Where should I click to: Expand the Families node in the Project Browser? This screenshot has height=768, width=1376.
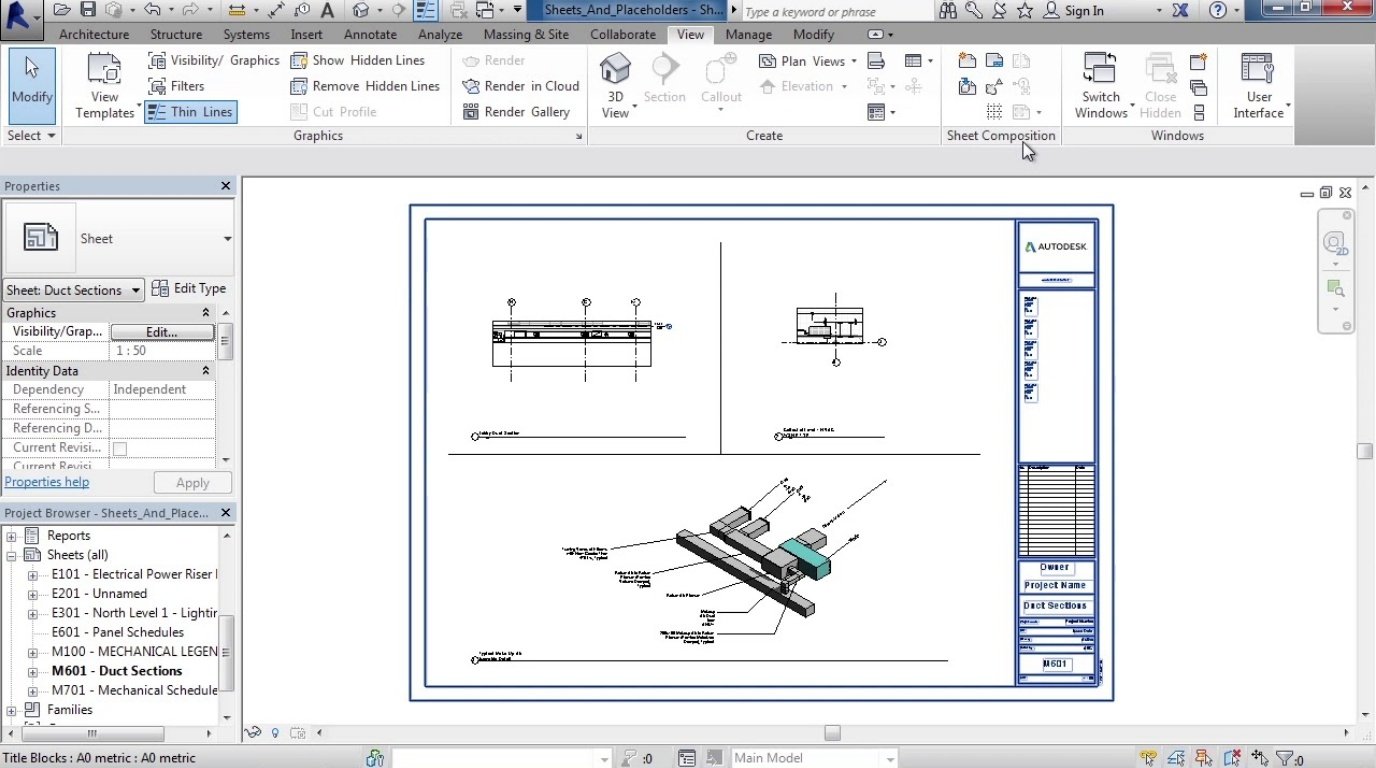[12, 710]
